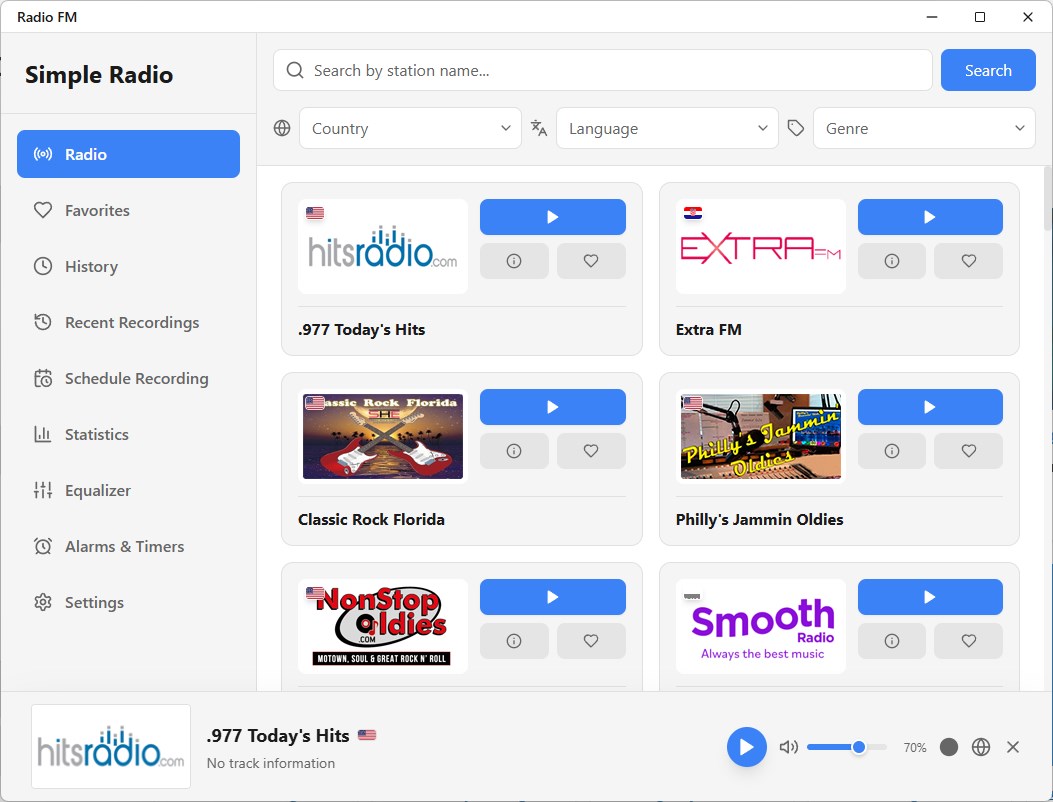Add Smooth Radio to favorites
Image resolution: width=1053 pixels, height=802 pixels.
coord(968,641)
